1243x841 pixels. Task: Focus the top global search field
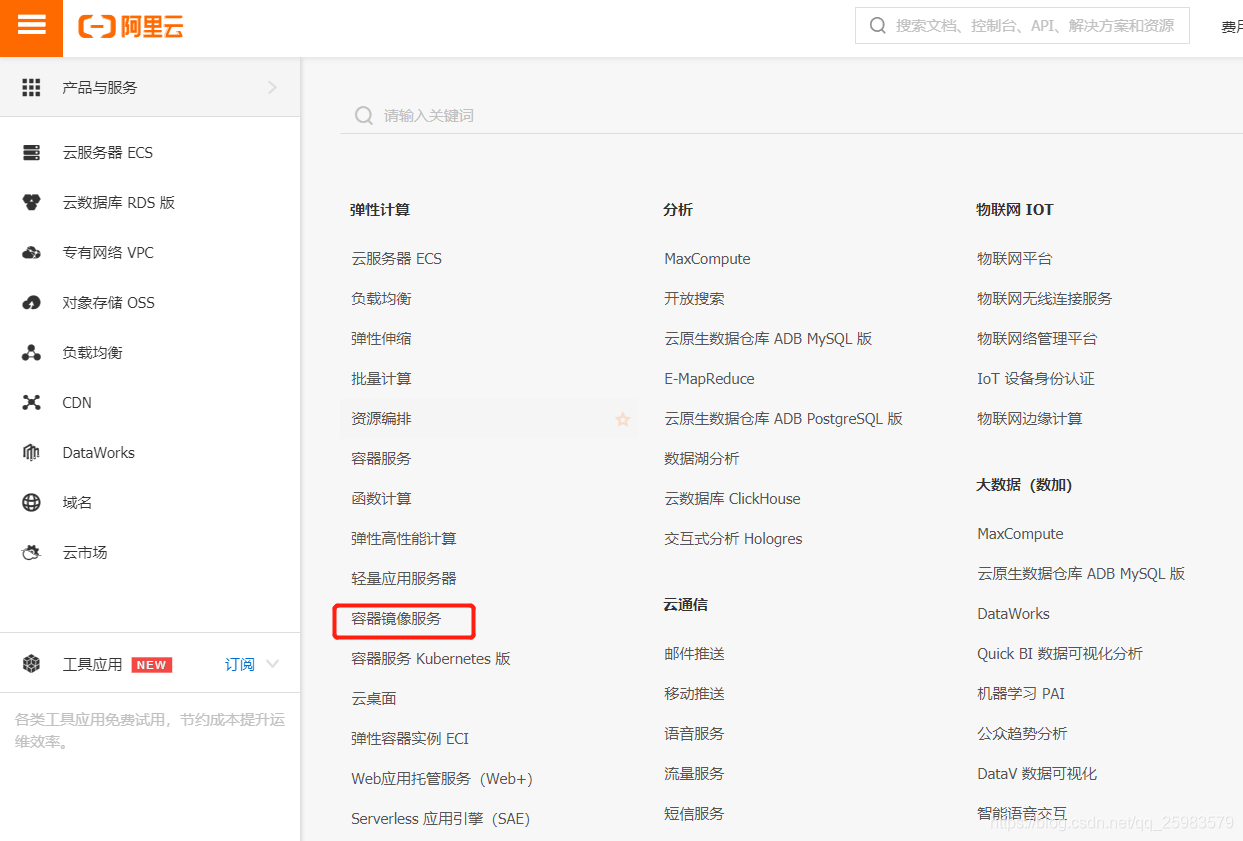coord(1022,26)
